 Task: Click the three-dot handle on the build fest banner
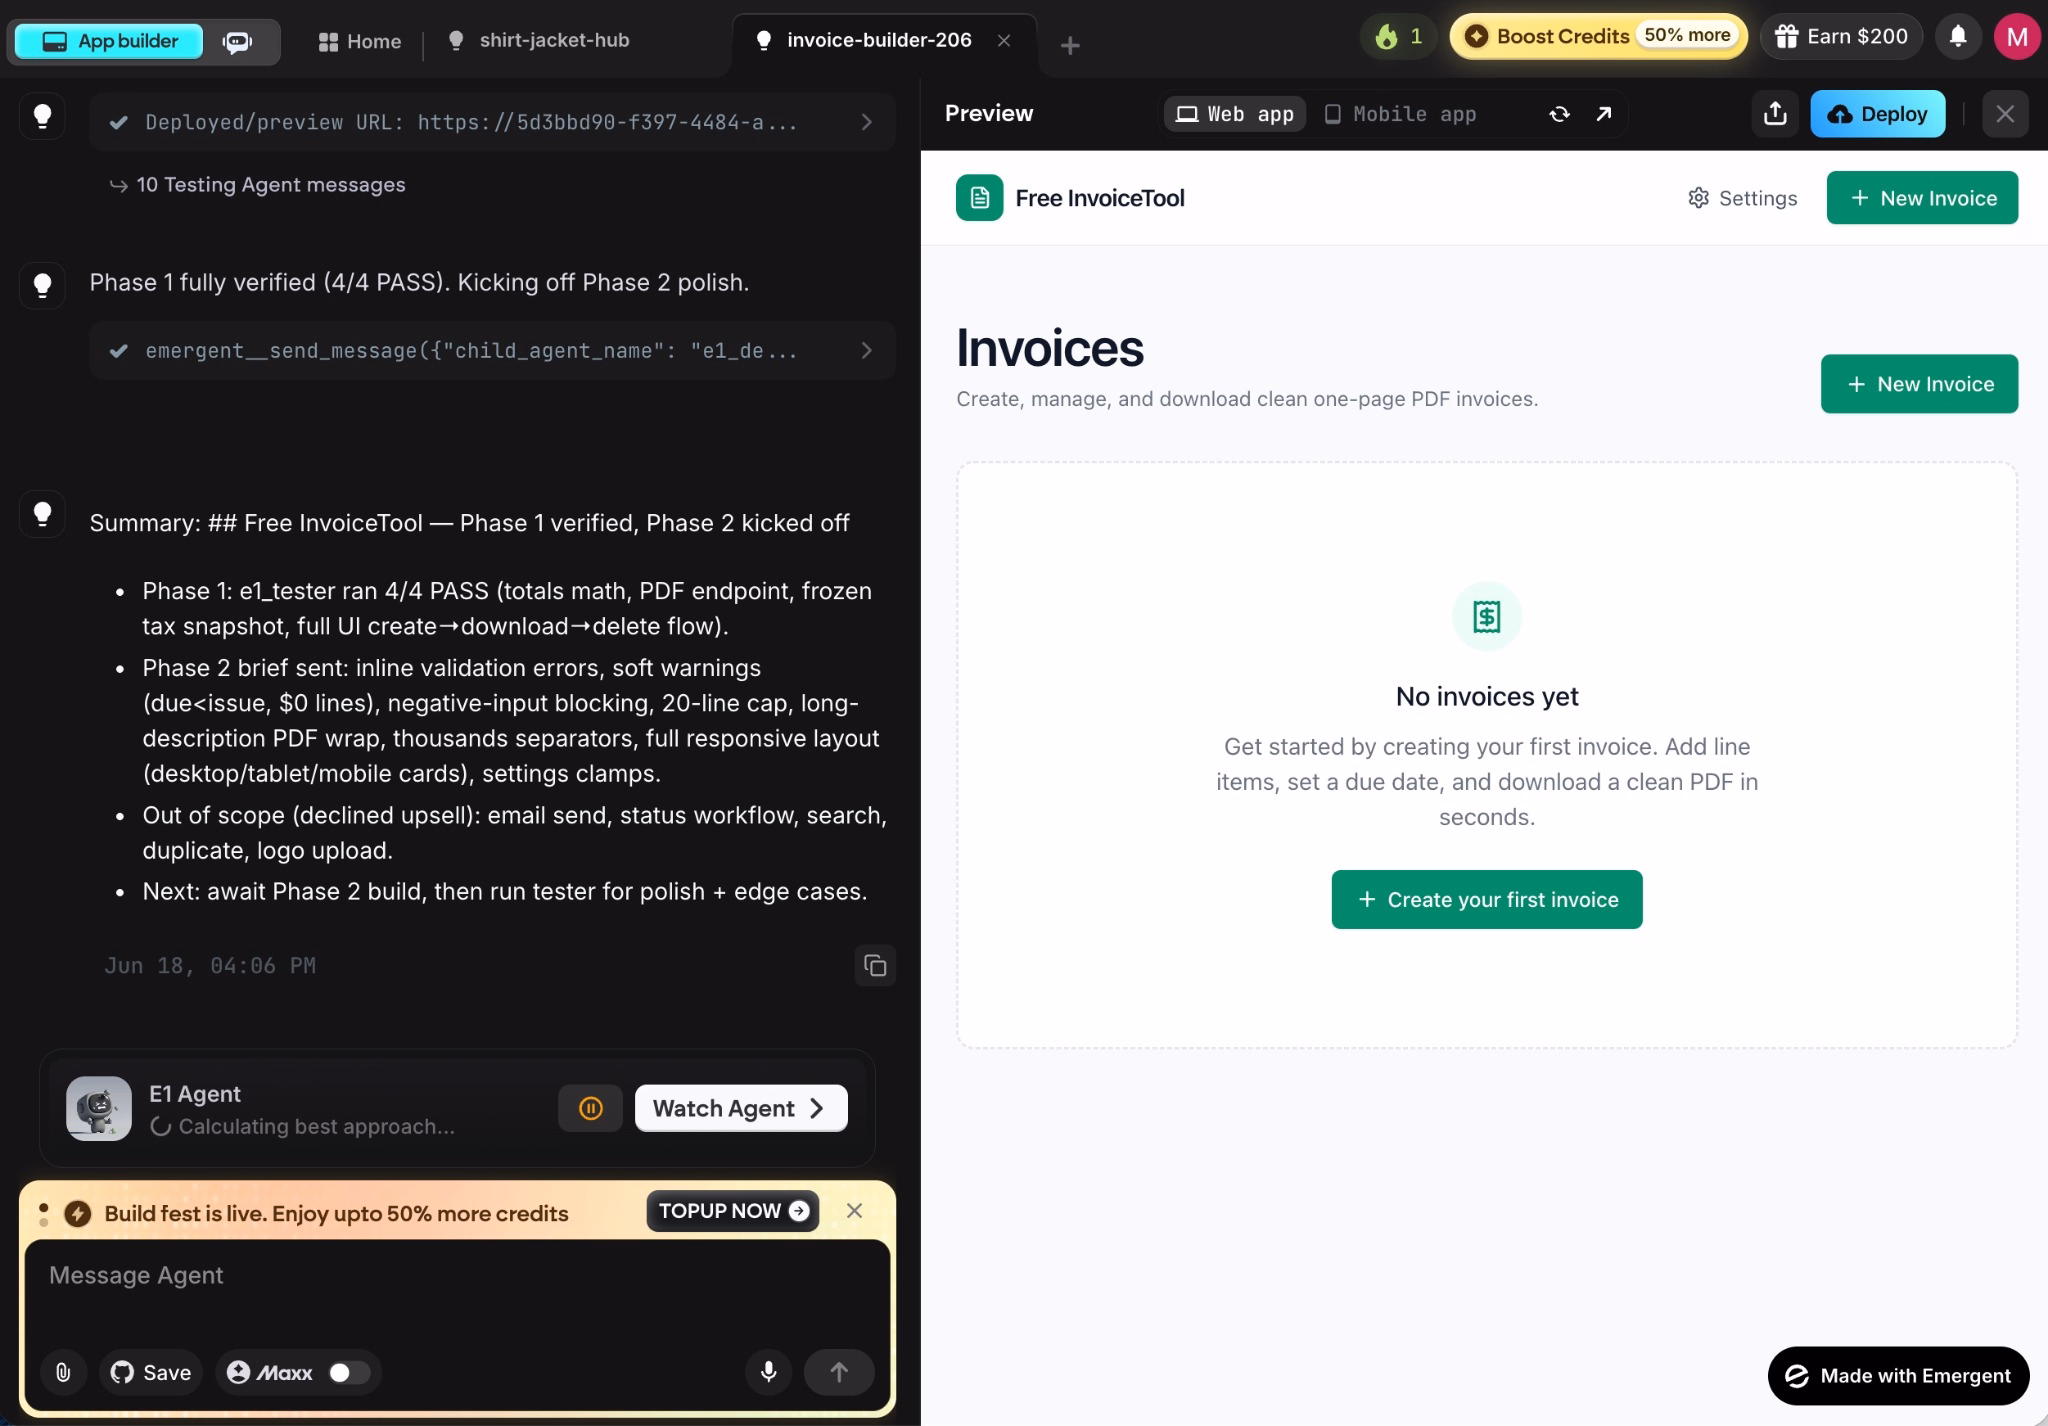pyautogui.click(x=43, y=1214)
